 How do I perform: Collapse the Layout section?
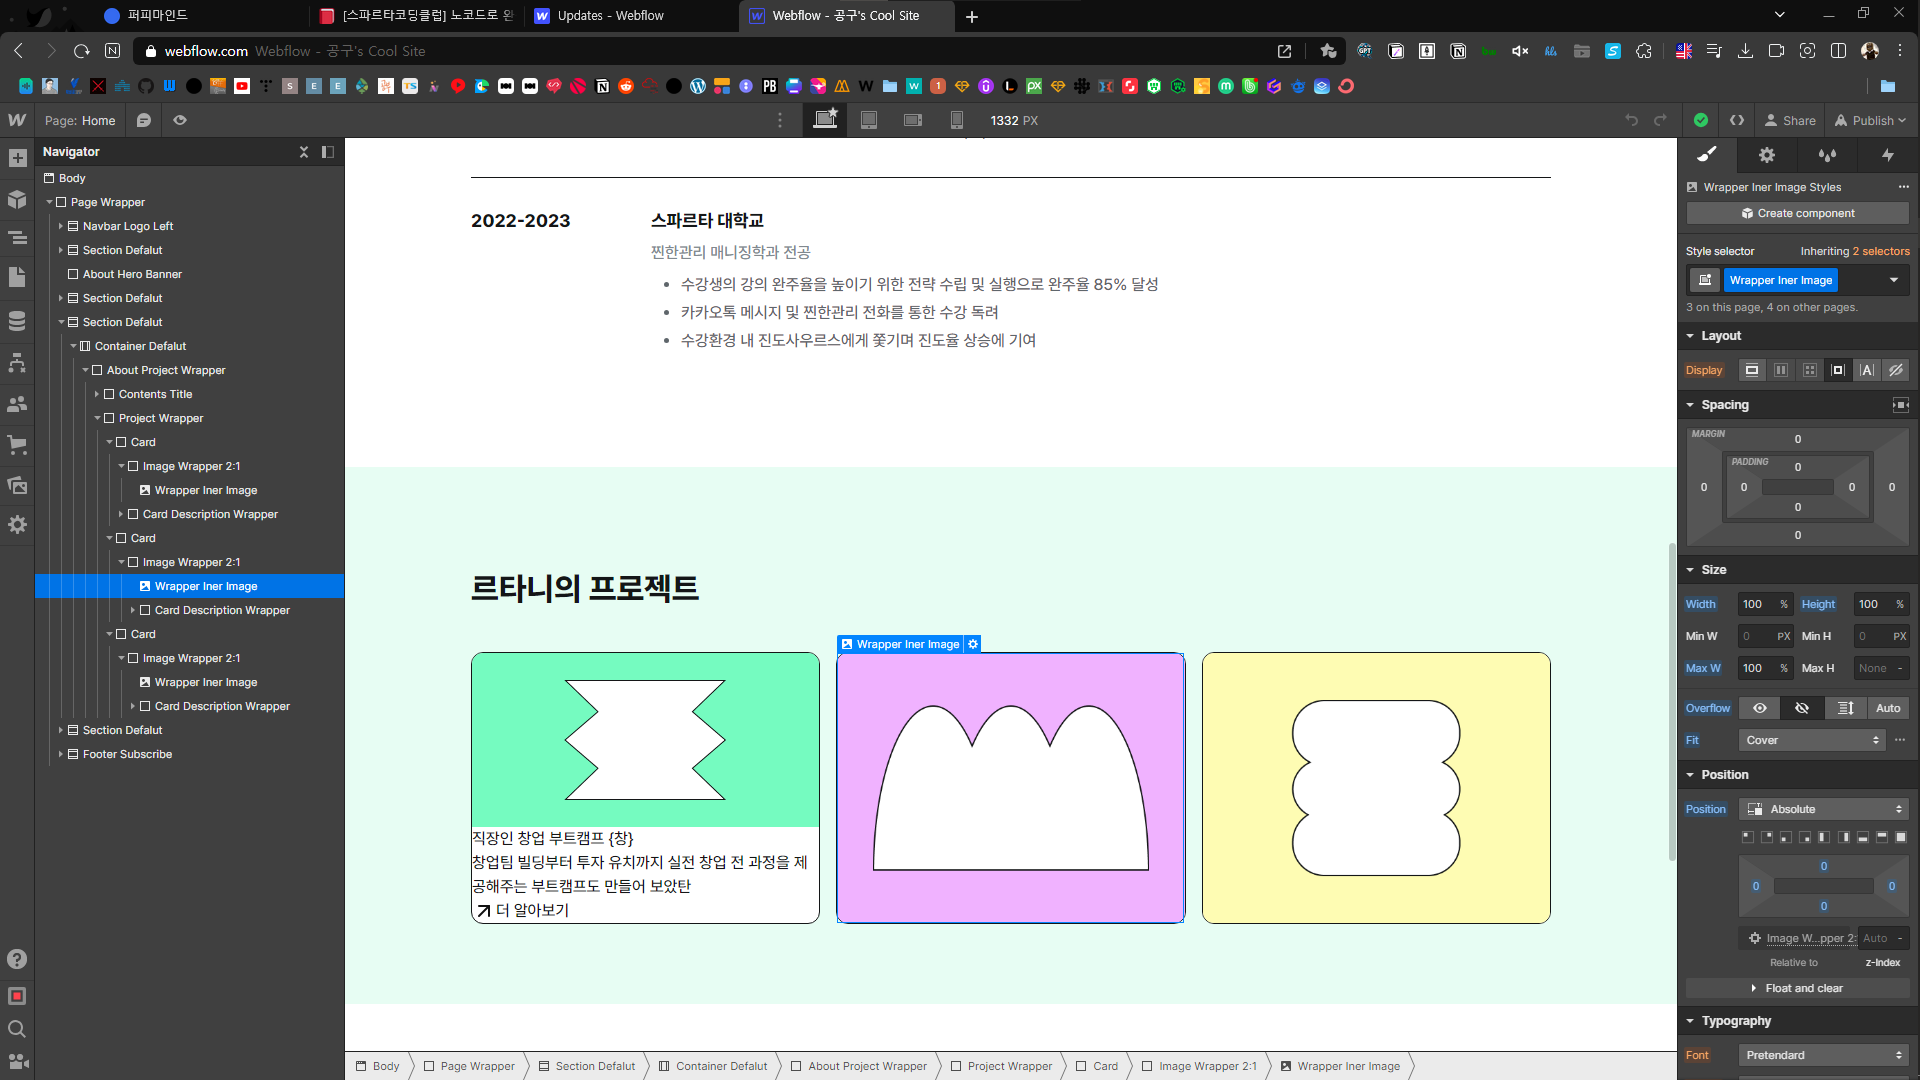(x=1690, y=336)
